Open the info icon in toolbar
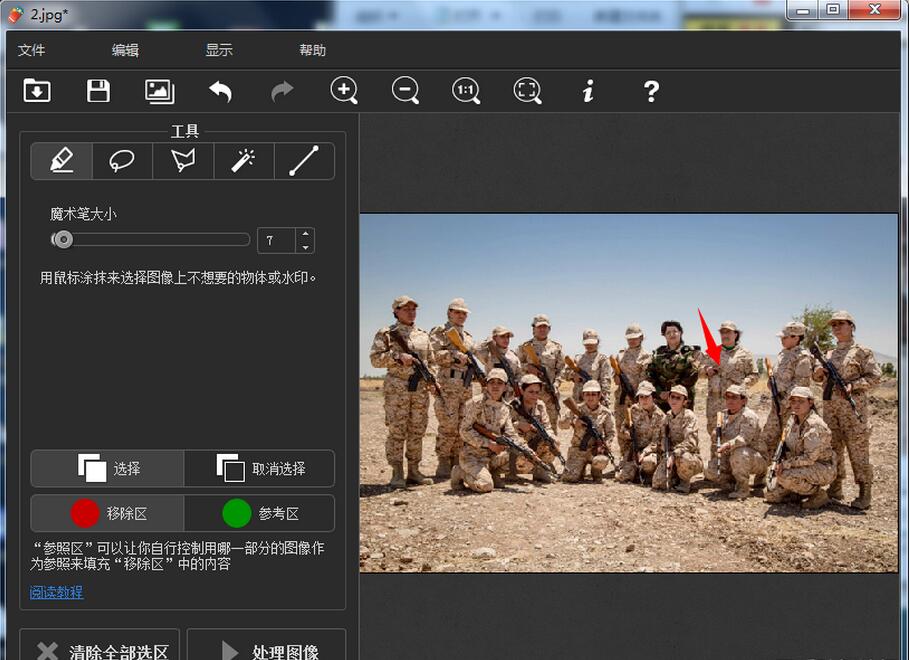The width and height of the screenshot is (910, 660). click(588, 91)
